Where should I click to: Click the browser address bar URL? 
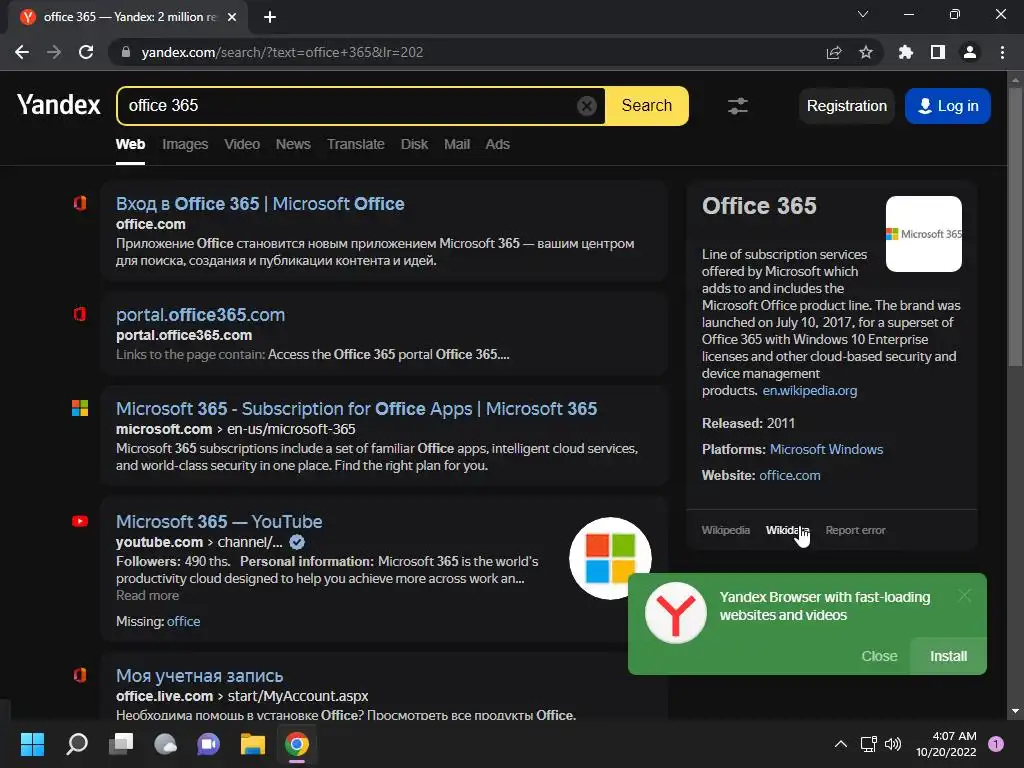(x=282, y=52)
